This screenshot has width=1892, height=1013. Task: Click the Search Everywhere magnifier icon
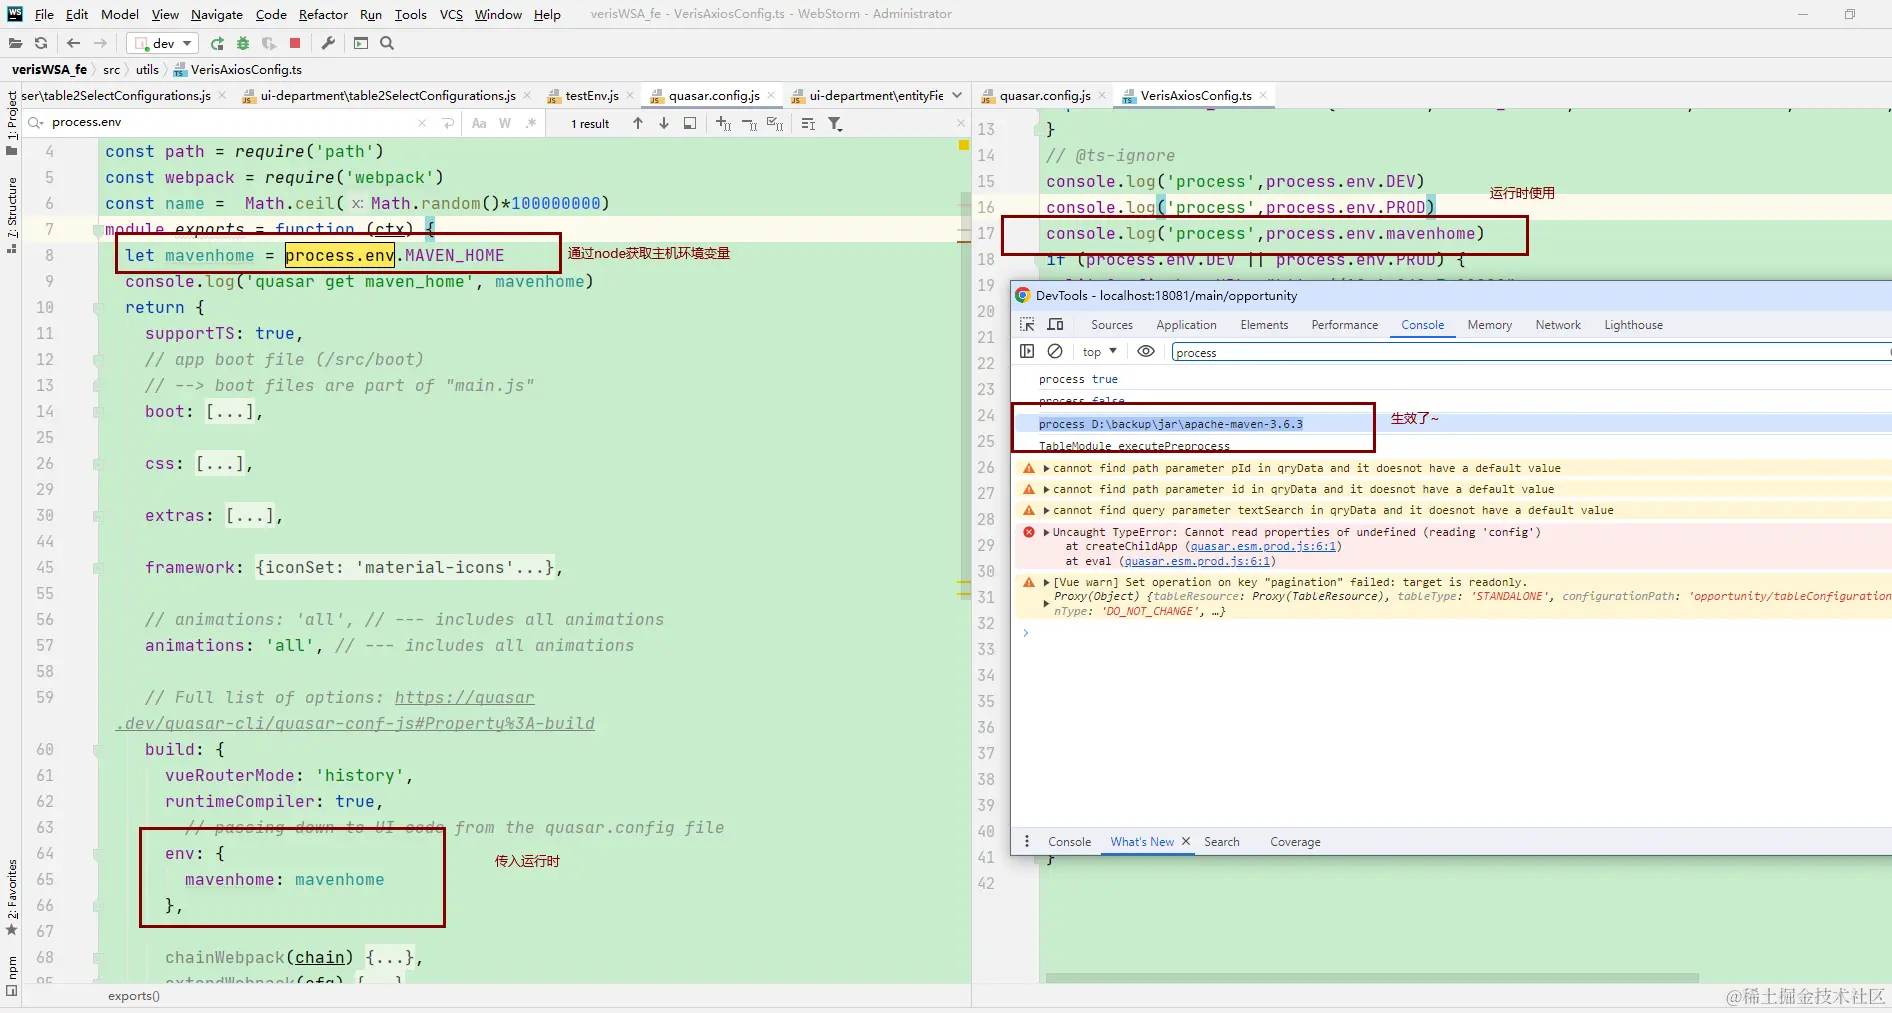pos(387,43)
